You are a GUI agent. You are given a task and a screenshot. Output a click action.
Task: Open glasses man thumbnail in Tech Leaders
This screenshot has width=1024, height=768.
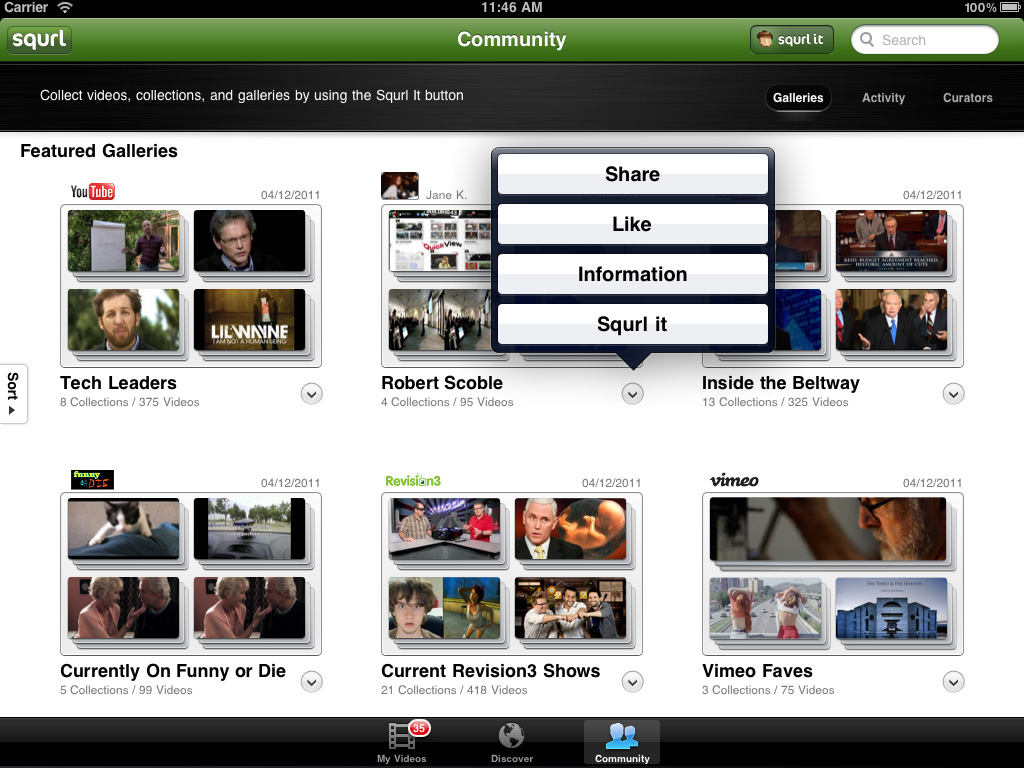[x=249, y=240]
